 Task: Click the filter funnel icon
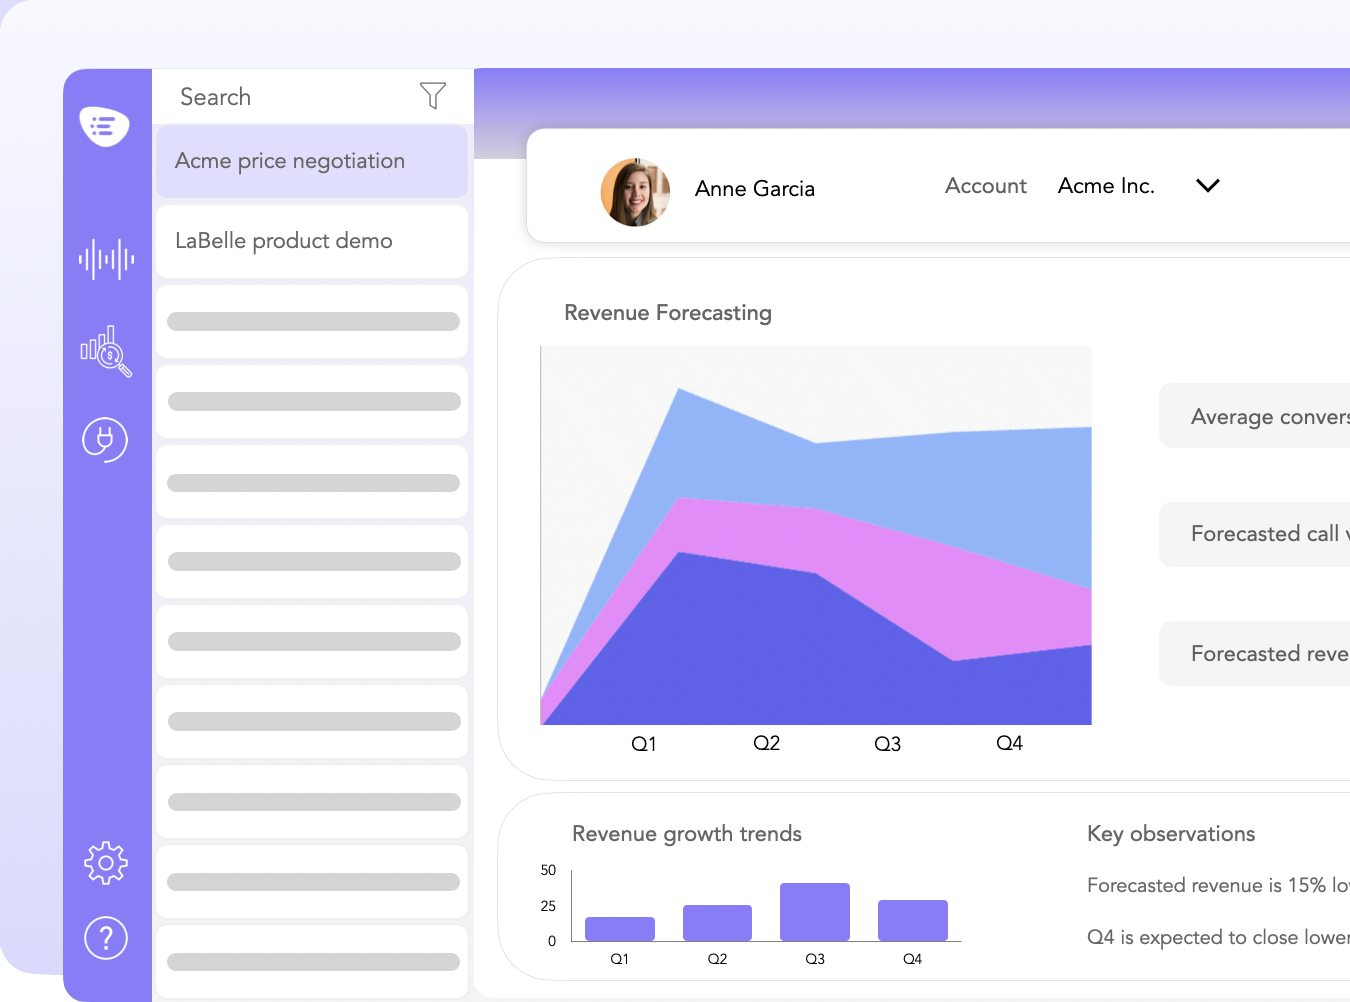pos(433,96)
